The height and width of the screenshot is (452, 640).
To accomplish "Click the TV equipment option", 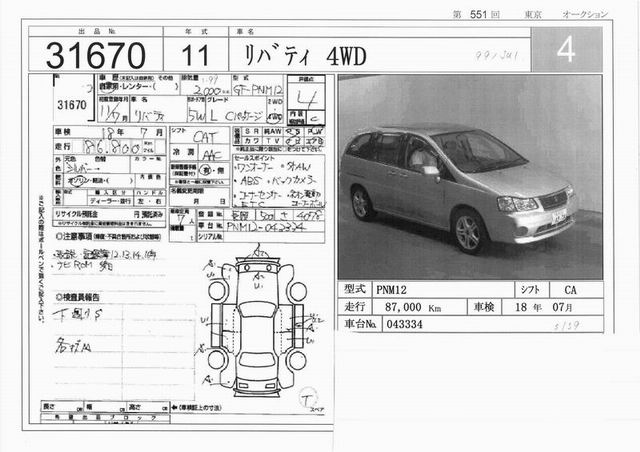I will 273,141.
